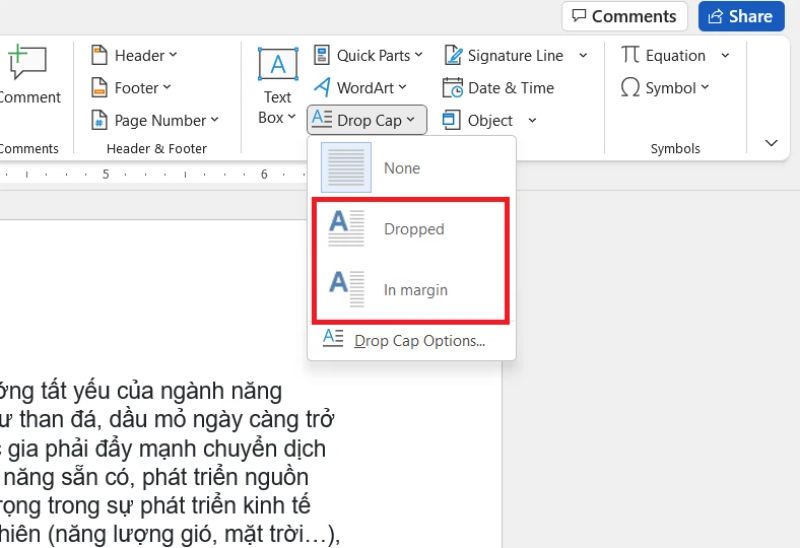Click the Drop Cap ribbon icon

322,119
